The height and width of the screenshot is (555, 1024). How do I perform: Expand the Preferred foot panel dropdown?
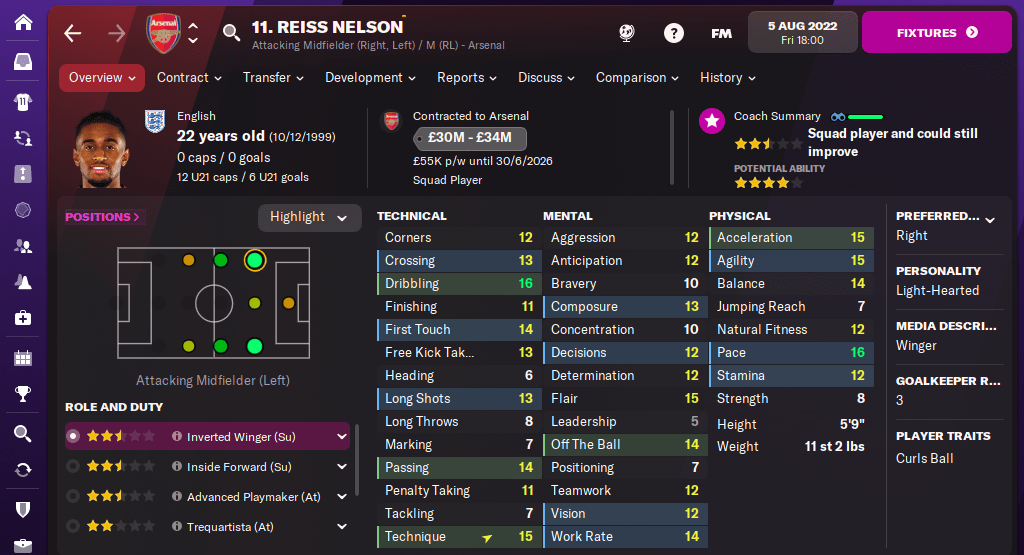[x=990, y=217]
